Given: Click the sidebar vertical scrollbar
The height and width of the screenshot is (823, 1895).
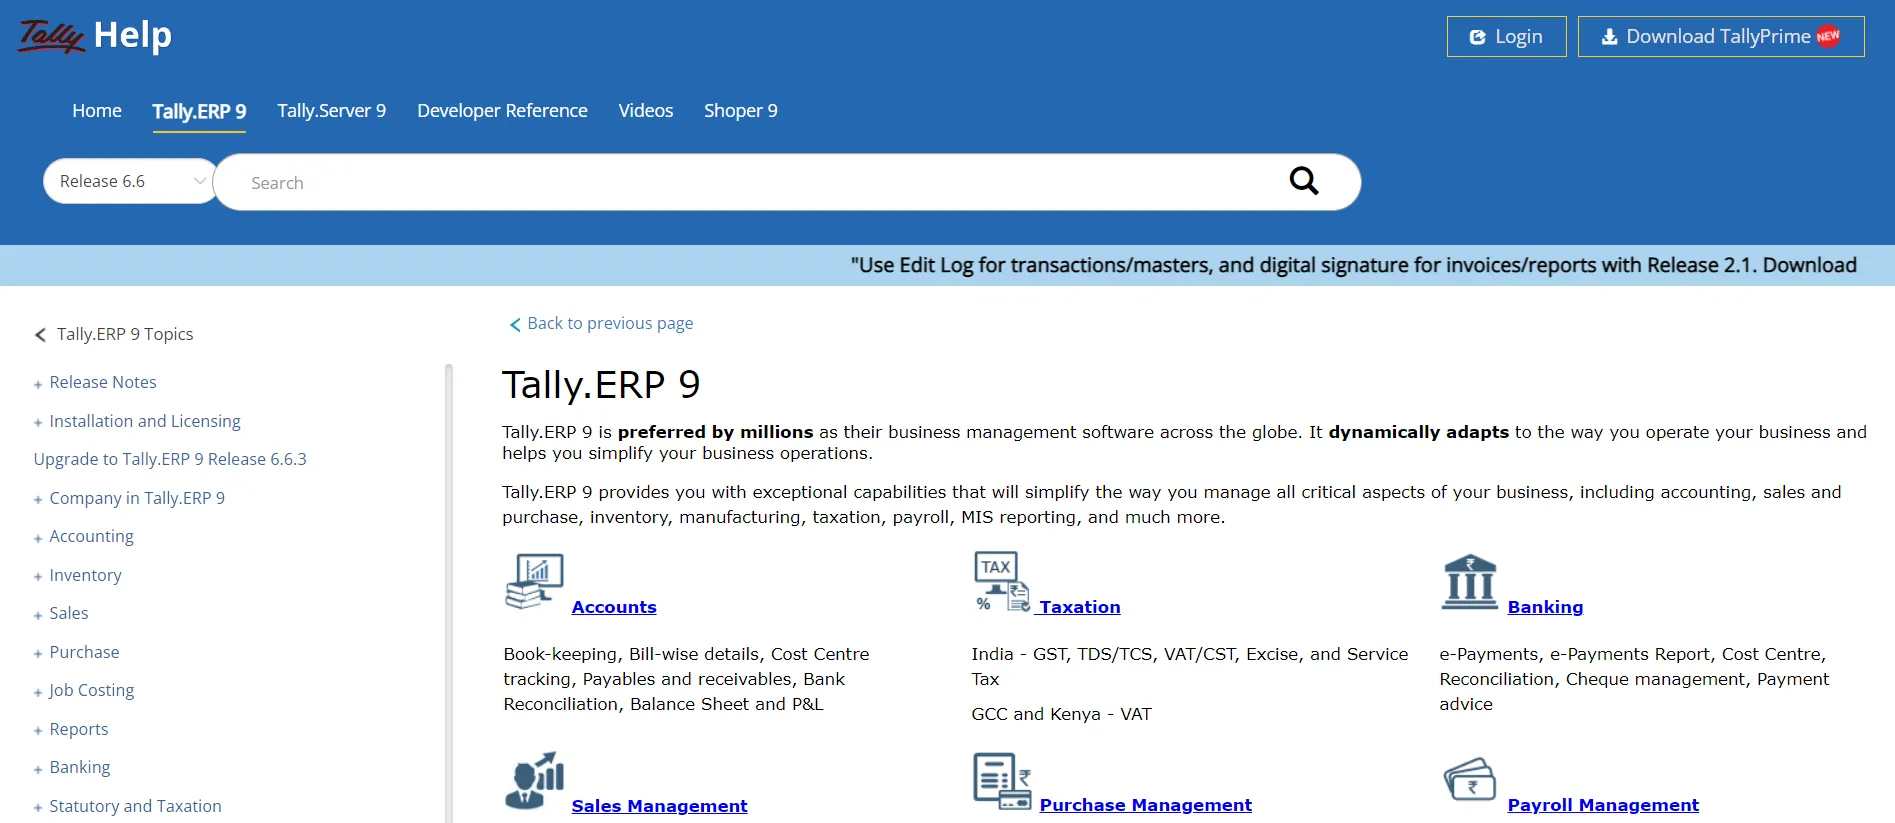Looking at the screenshot, I should [449, 593].
